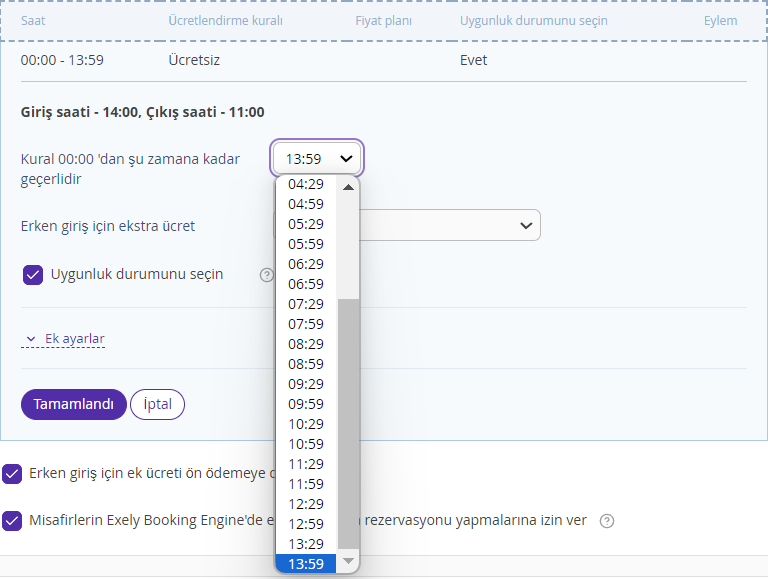Choose the 07:29 time option
This screenshot has width=768, height=579.
tap(306, 304)
